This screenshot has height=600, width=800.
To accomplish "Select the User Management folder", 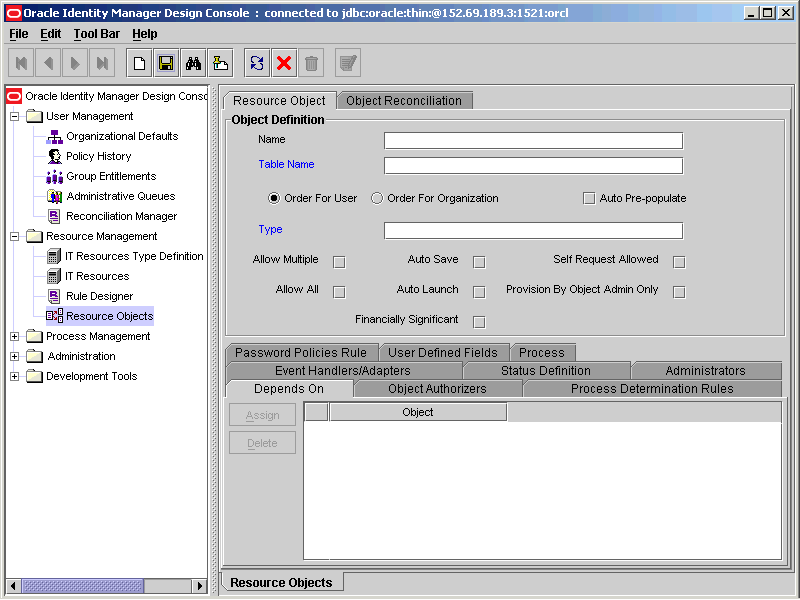I will 80,116.
